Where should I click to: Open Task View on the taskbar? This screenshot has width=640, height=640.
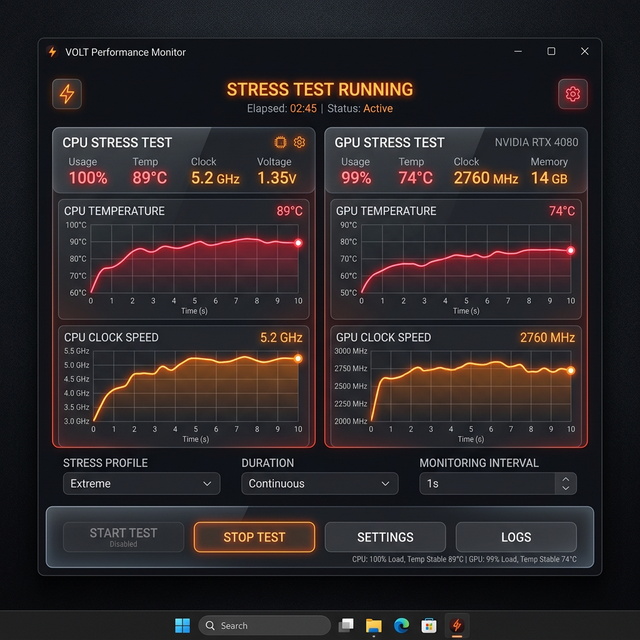346,625
